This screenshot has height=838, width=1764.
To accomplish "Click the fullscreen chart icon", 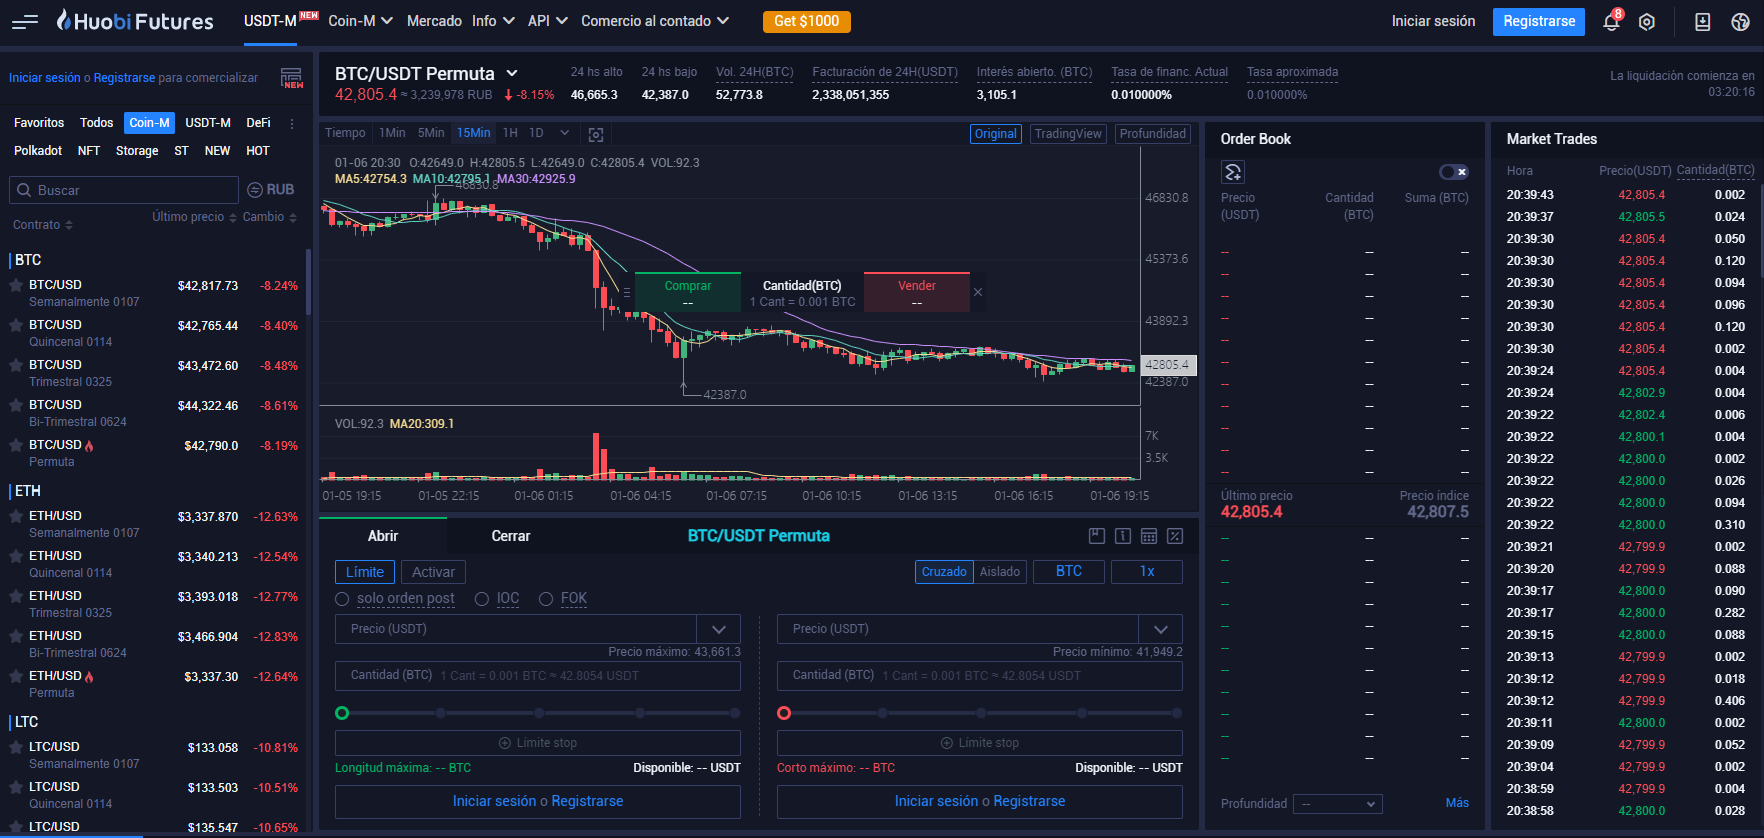I will (x=596, y=134).
